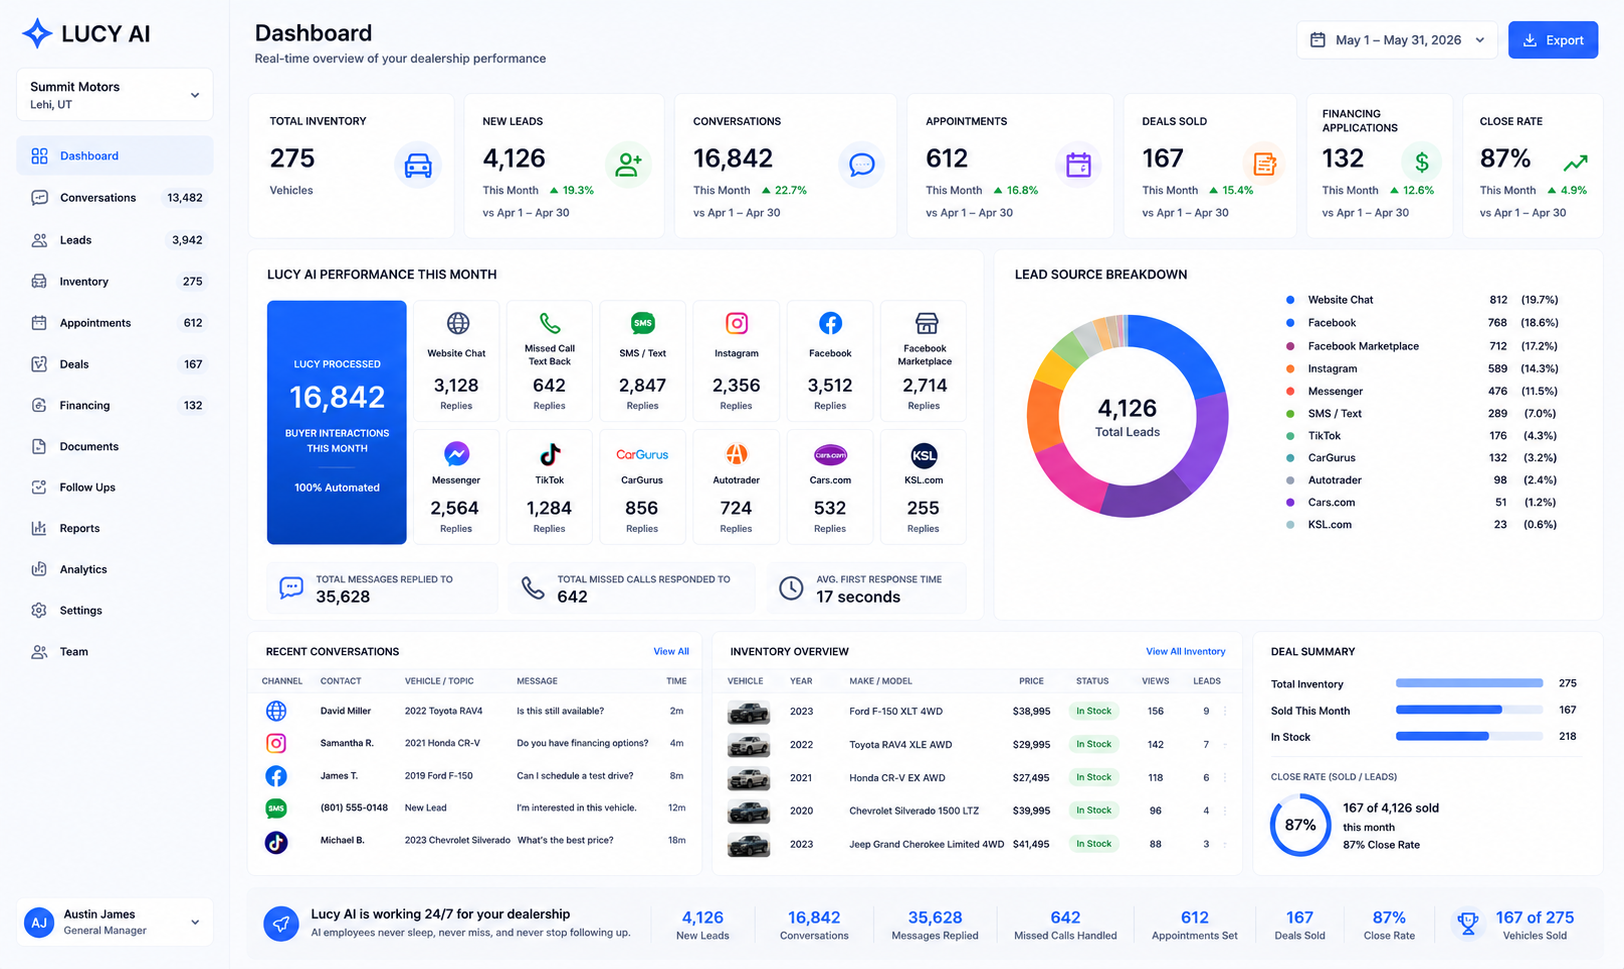Screen dimensions: 1624x969
Task: Click the Total Messages Replied chat icon
Action: [x=291, y=588]
